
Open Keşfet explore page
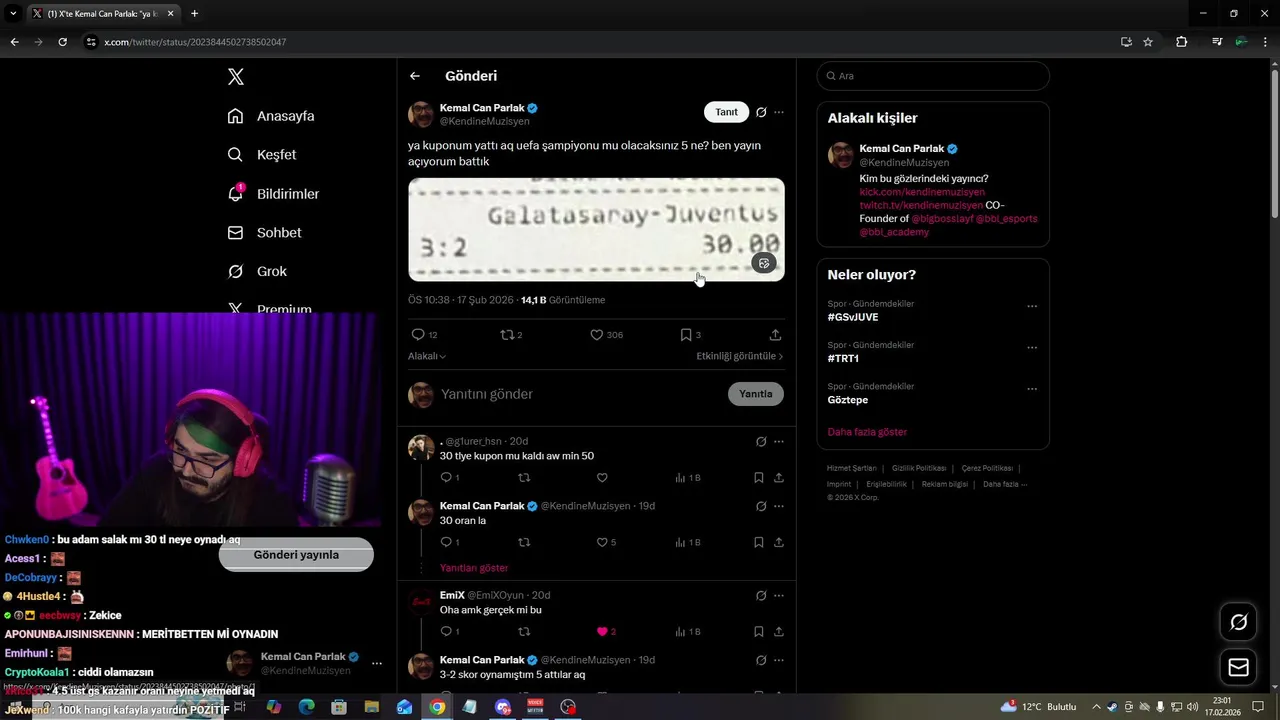click(262, 155)
